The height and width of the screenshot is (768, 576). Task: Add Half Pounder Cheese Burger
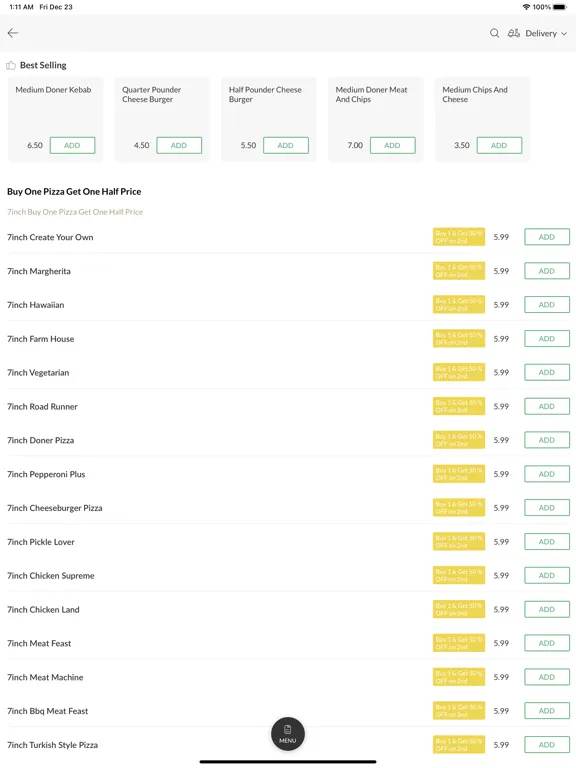286,145
